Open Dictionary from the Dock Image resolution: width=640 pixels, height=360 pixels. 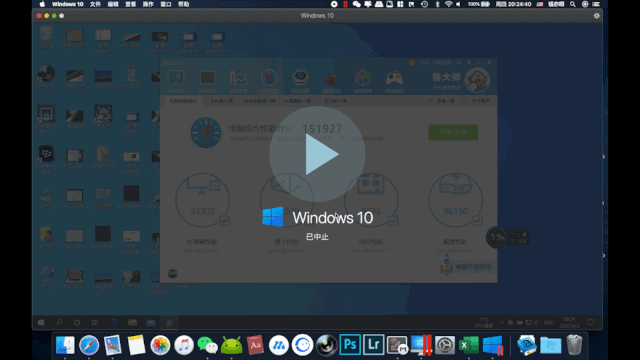pyautogui.click(x=255, y=345)
